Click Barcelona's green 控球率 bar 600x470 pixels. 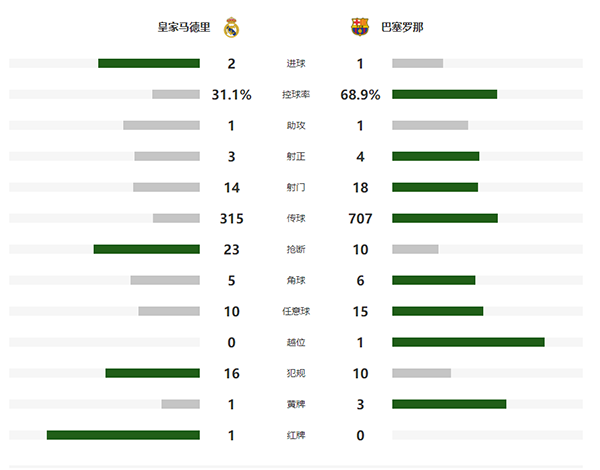(444, 95)
